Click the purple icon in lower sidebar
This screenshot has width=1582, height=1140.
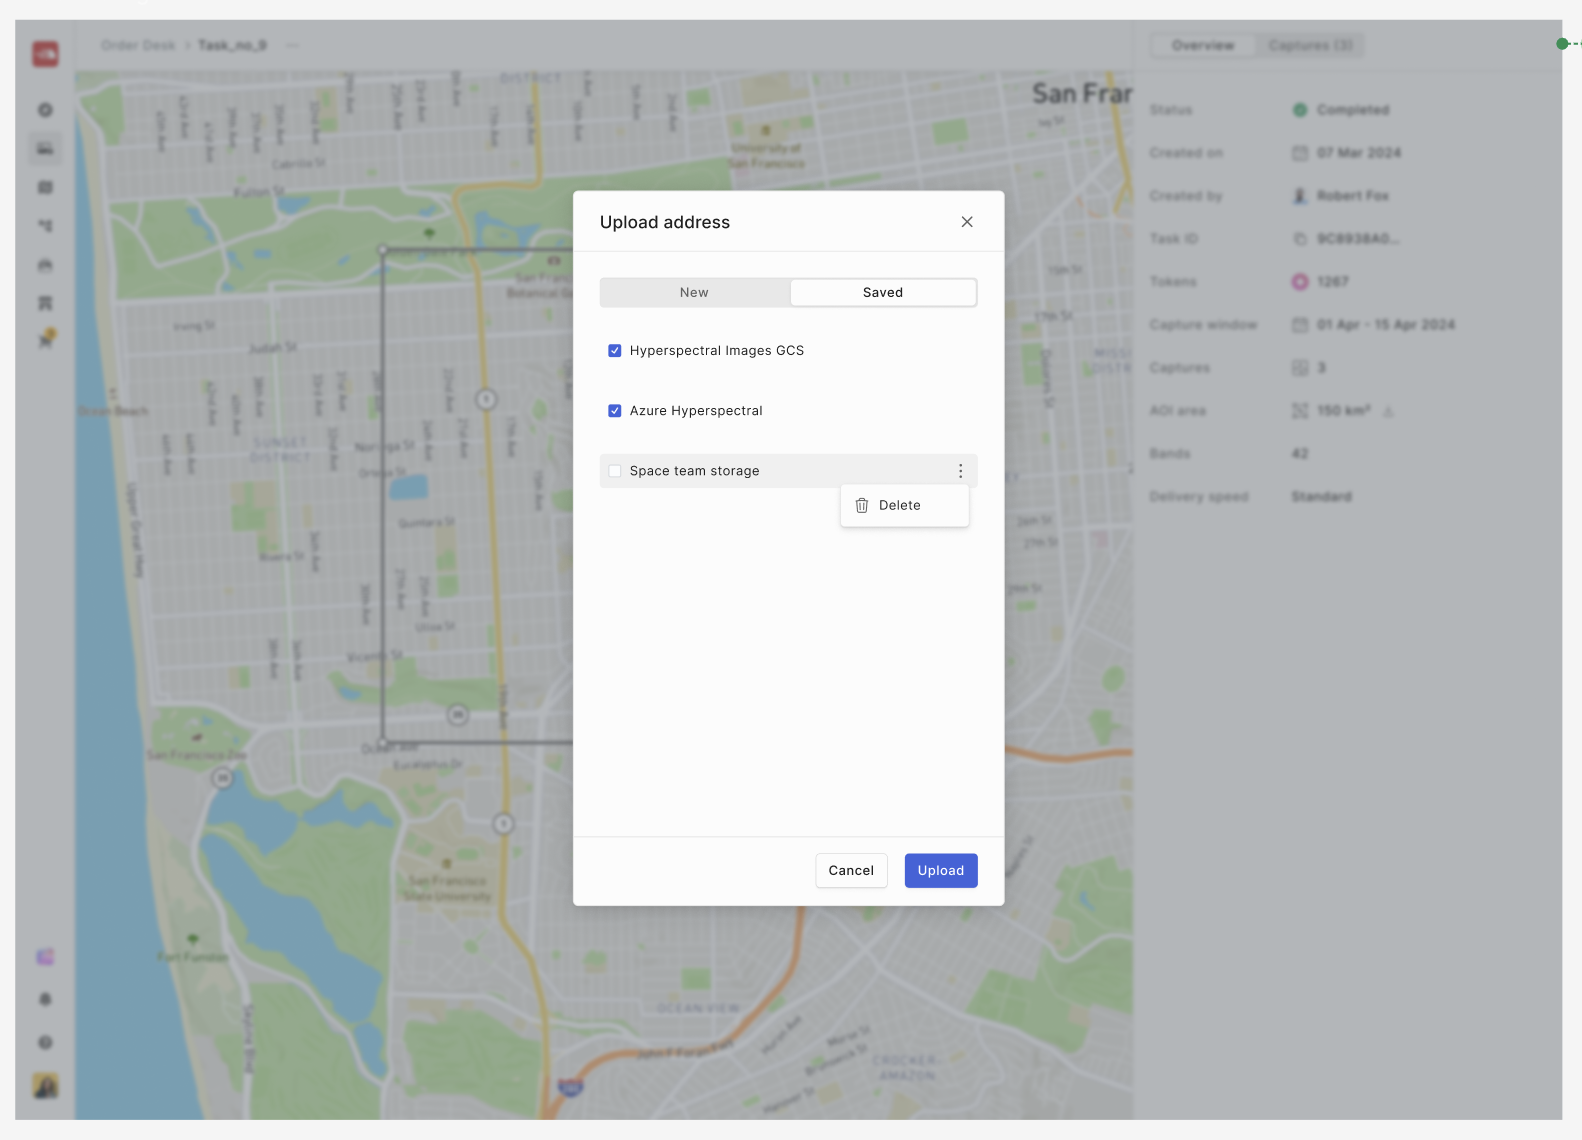[45, 957]
